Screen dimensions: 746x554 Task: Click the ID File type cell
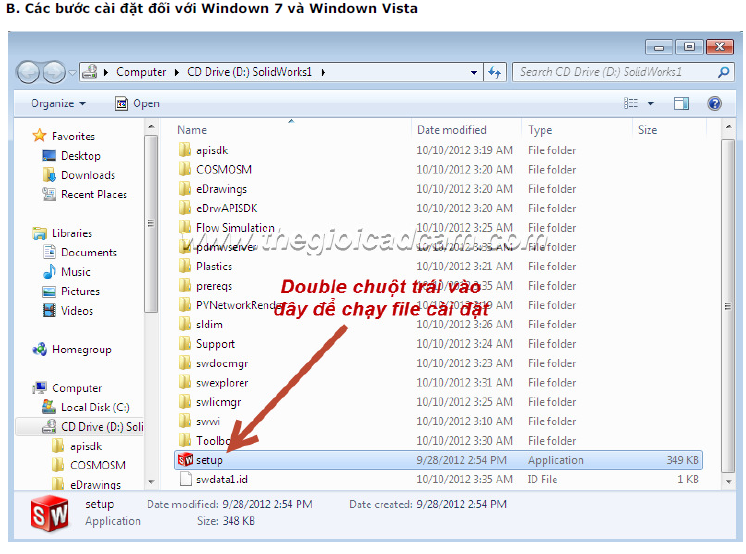tap(542, 479)
